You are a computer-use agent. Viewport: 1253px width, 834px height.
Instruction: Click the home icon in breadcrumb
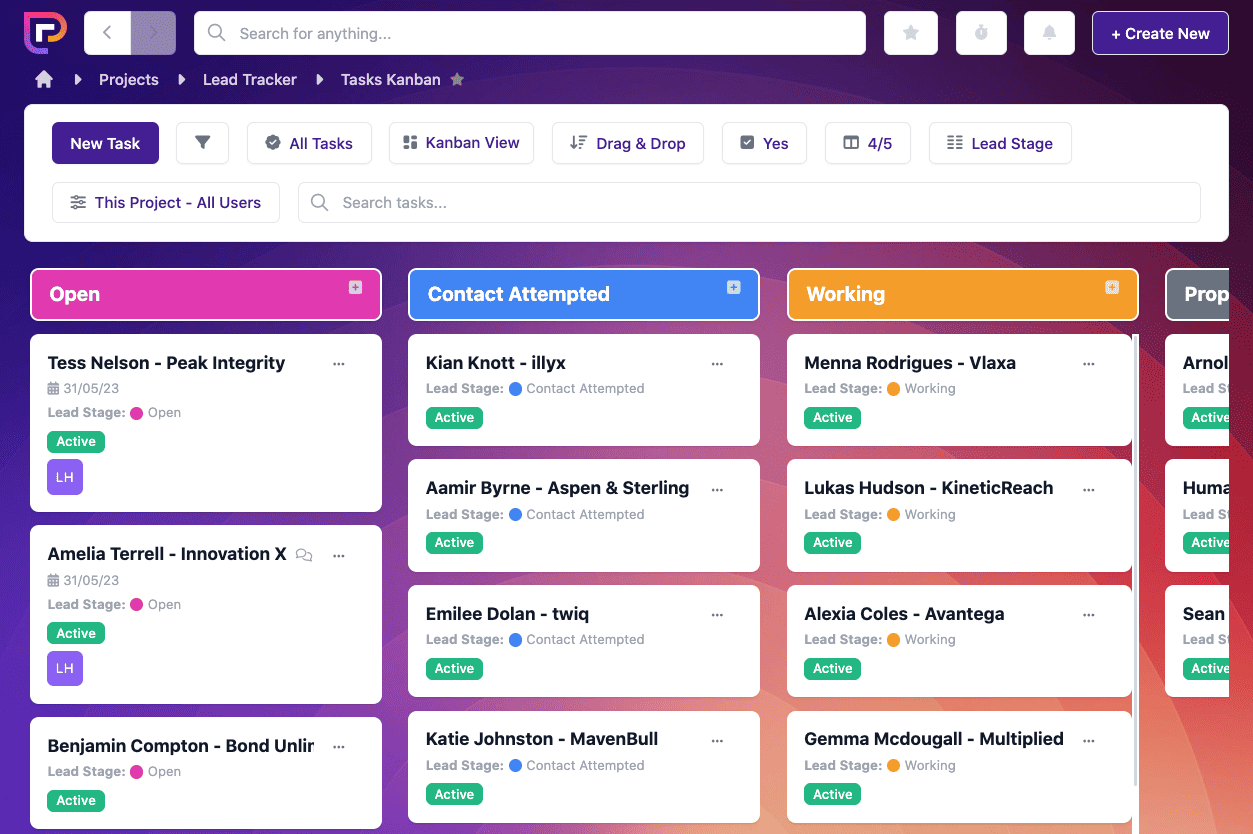point(44,79)
